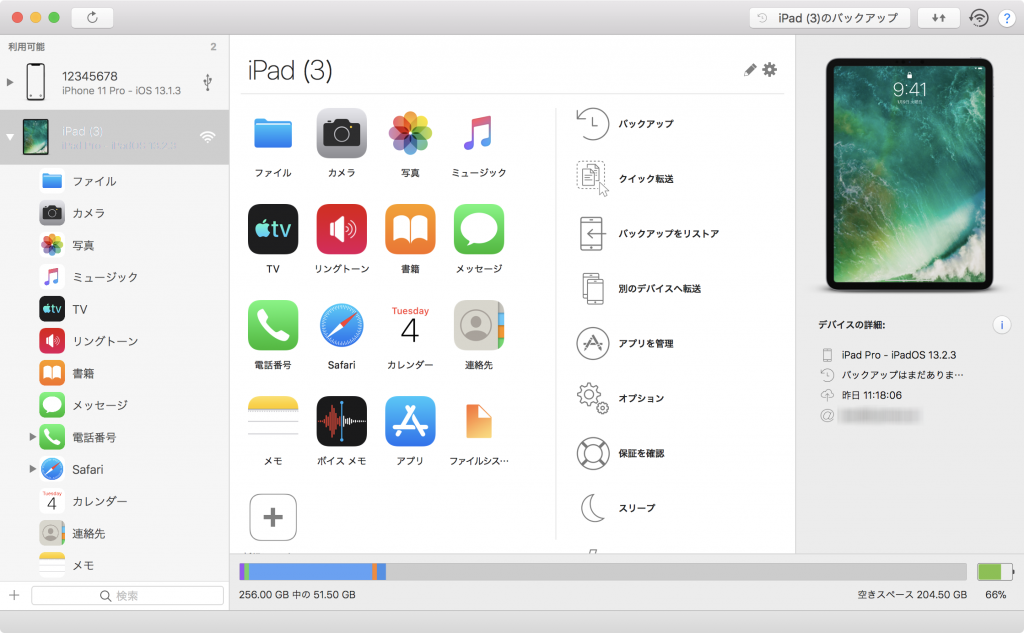Click the refresh button in the title bar
1024x633 pixels.
click(92, 18)
